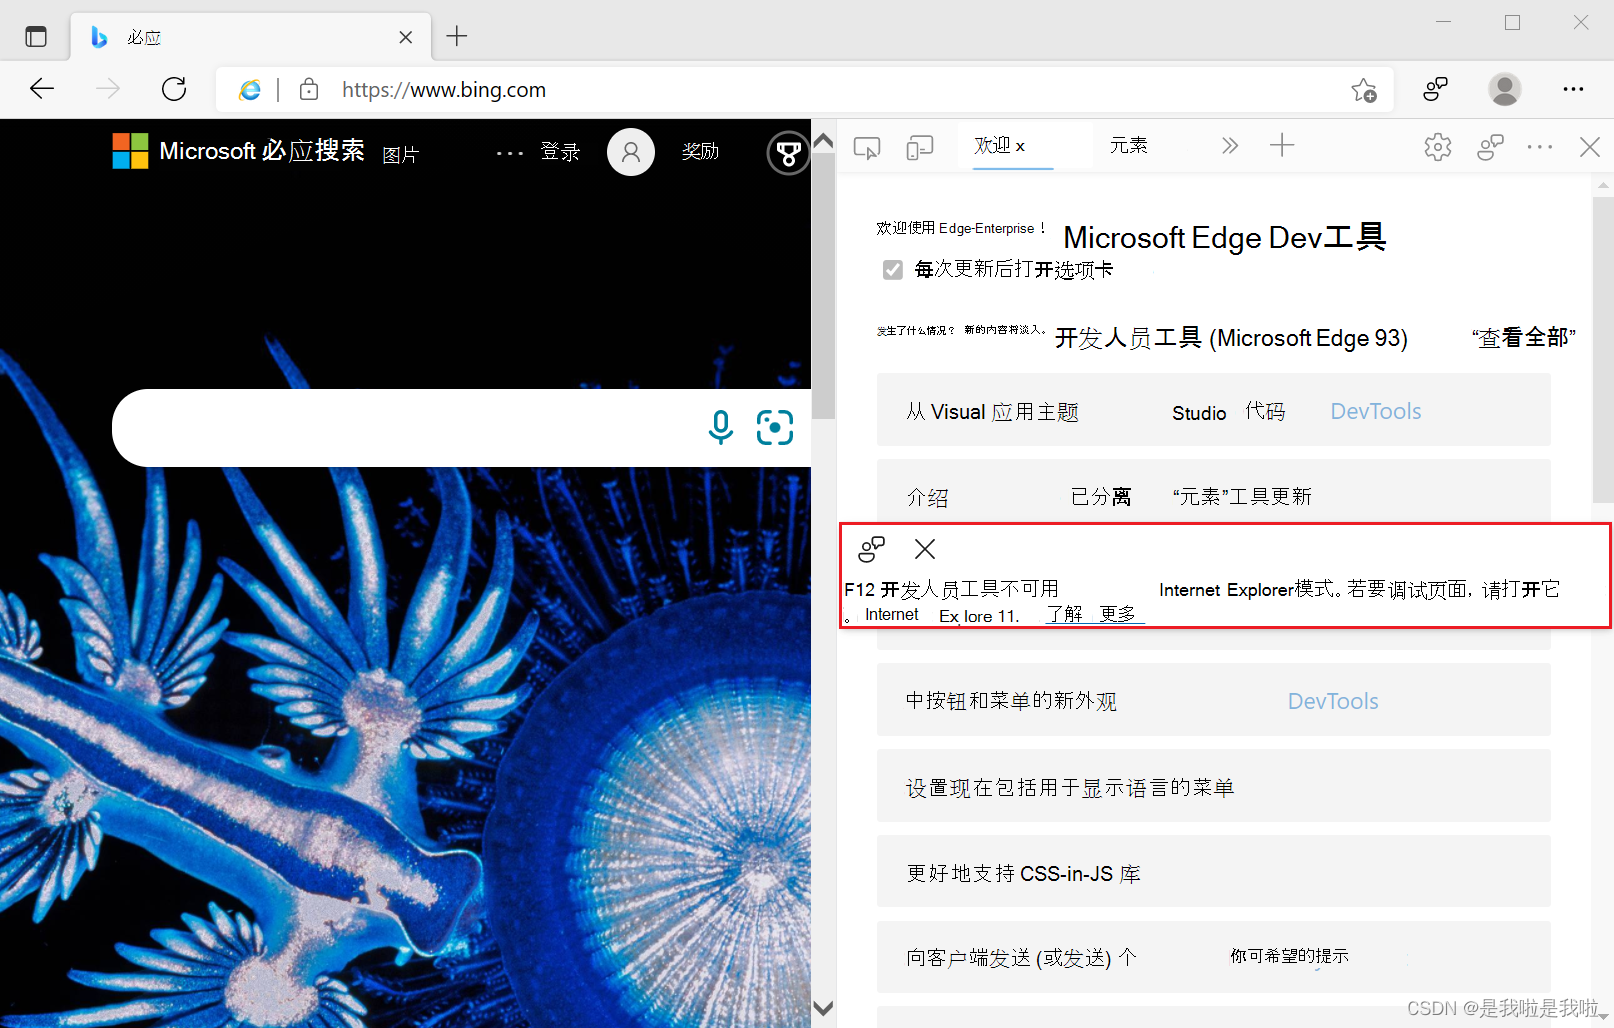
Task: Open DevTools settings gear
Action: tap(1438, 147)
